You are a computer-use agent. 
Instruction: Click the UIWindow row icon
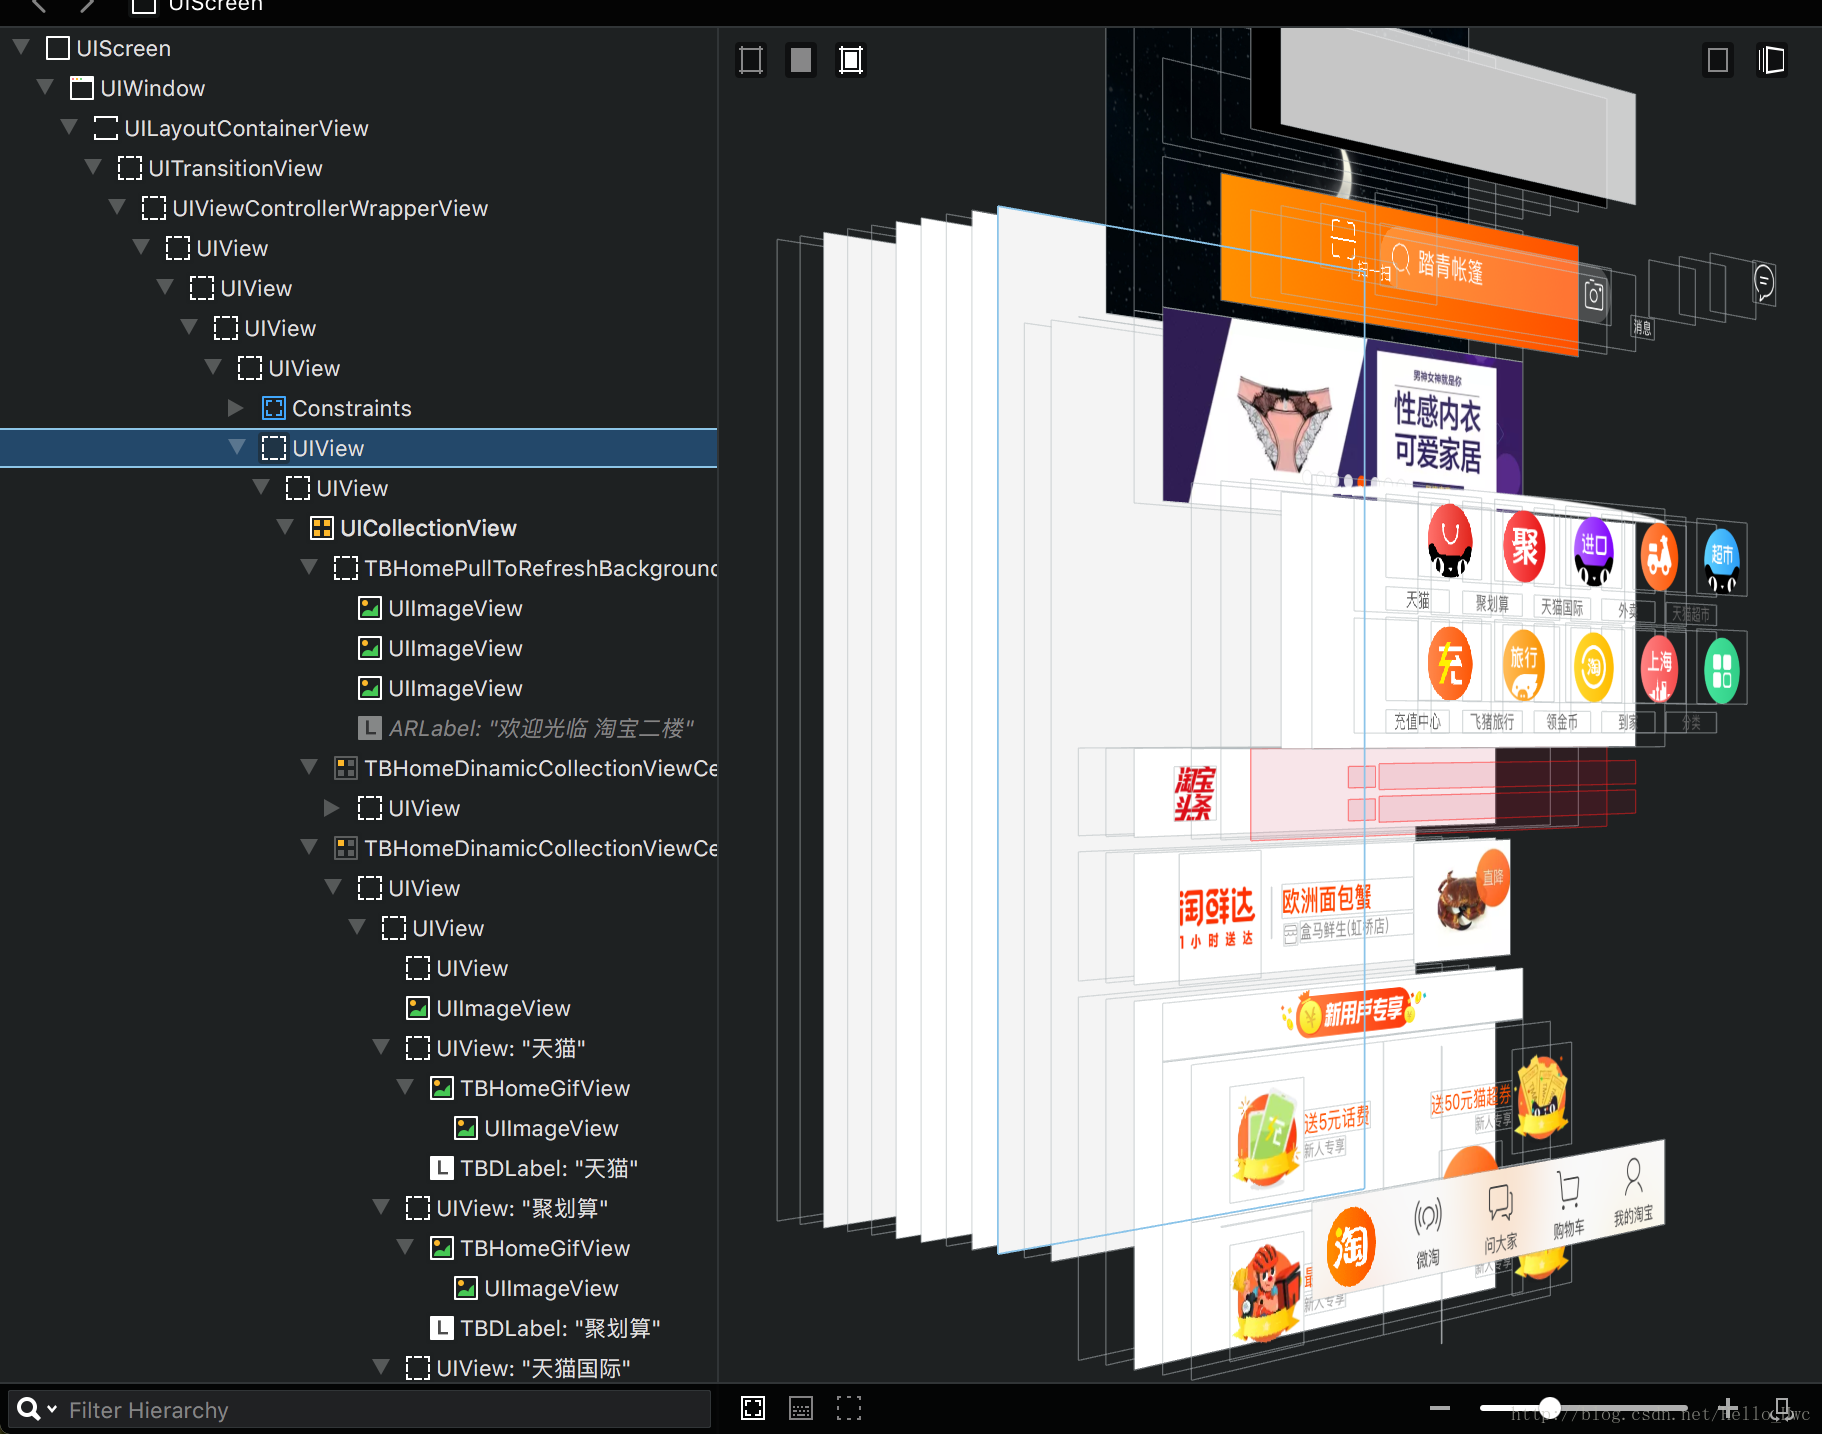[x=82, y=88]
